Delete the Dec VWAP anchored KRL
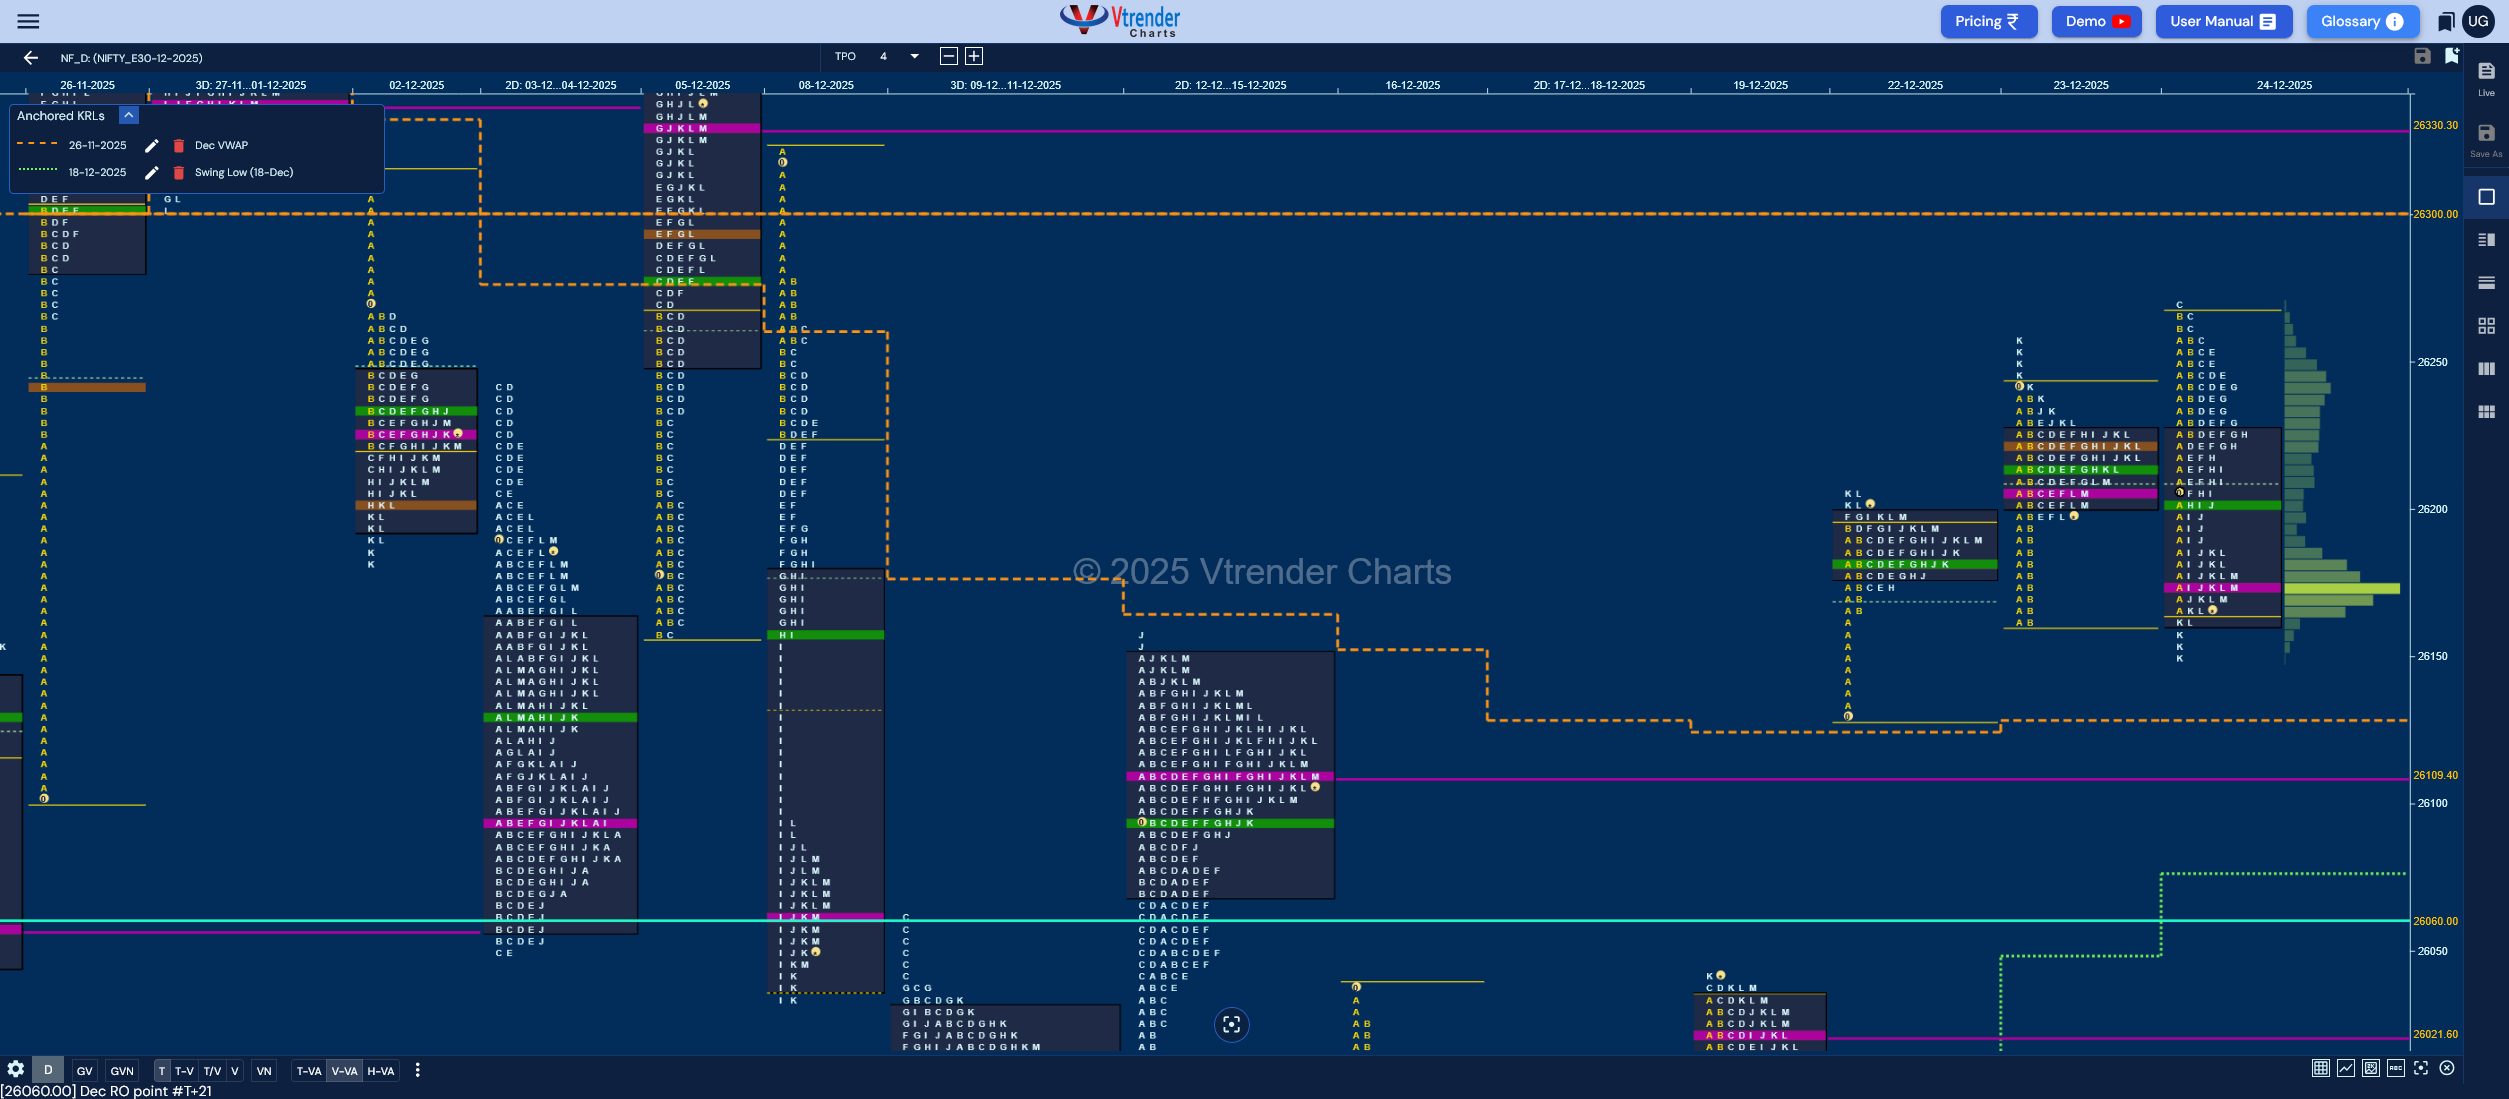Screen dimensions: 2509x1099 pos(178,145)
